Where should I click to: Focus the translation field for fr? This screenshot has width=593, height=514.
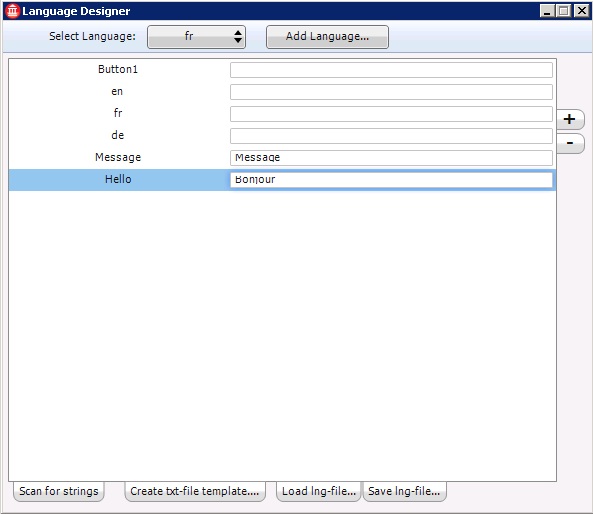point(391,114)
